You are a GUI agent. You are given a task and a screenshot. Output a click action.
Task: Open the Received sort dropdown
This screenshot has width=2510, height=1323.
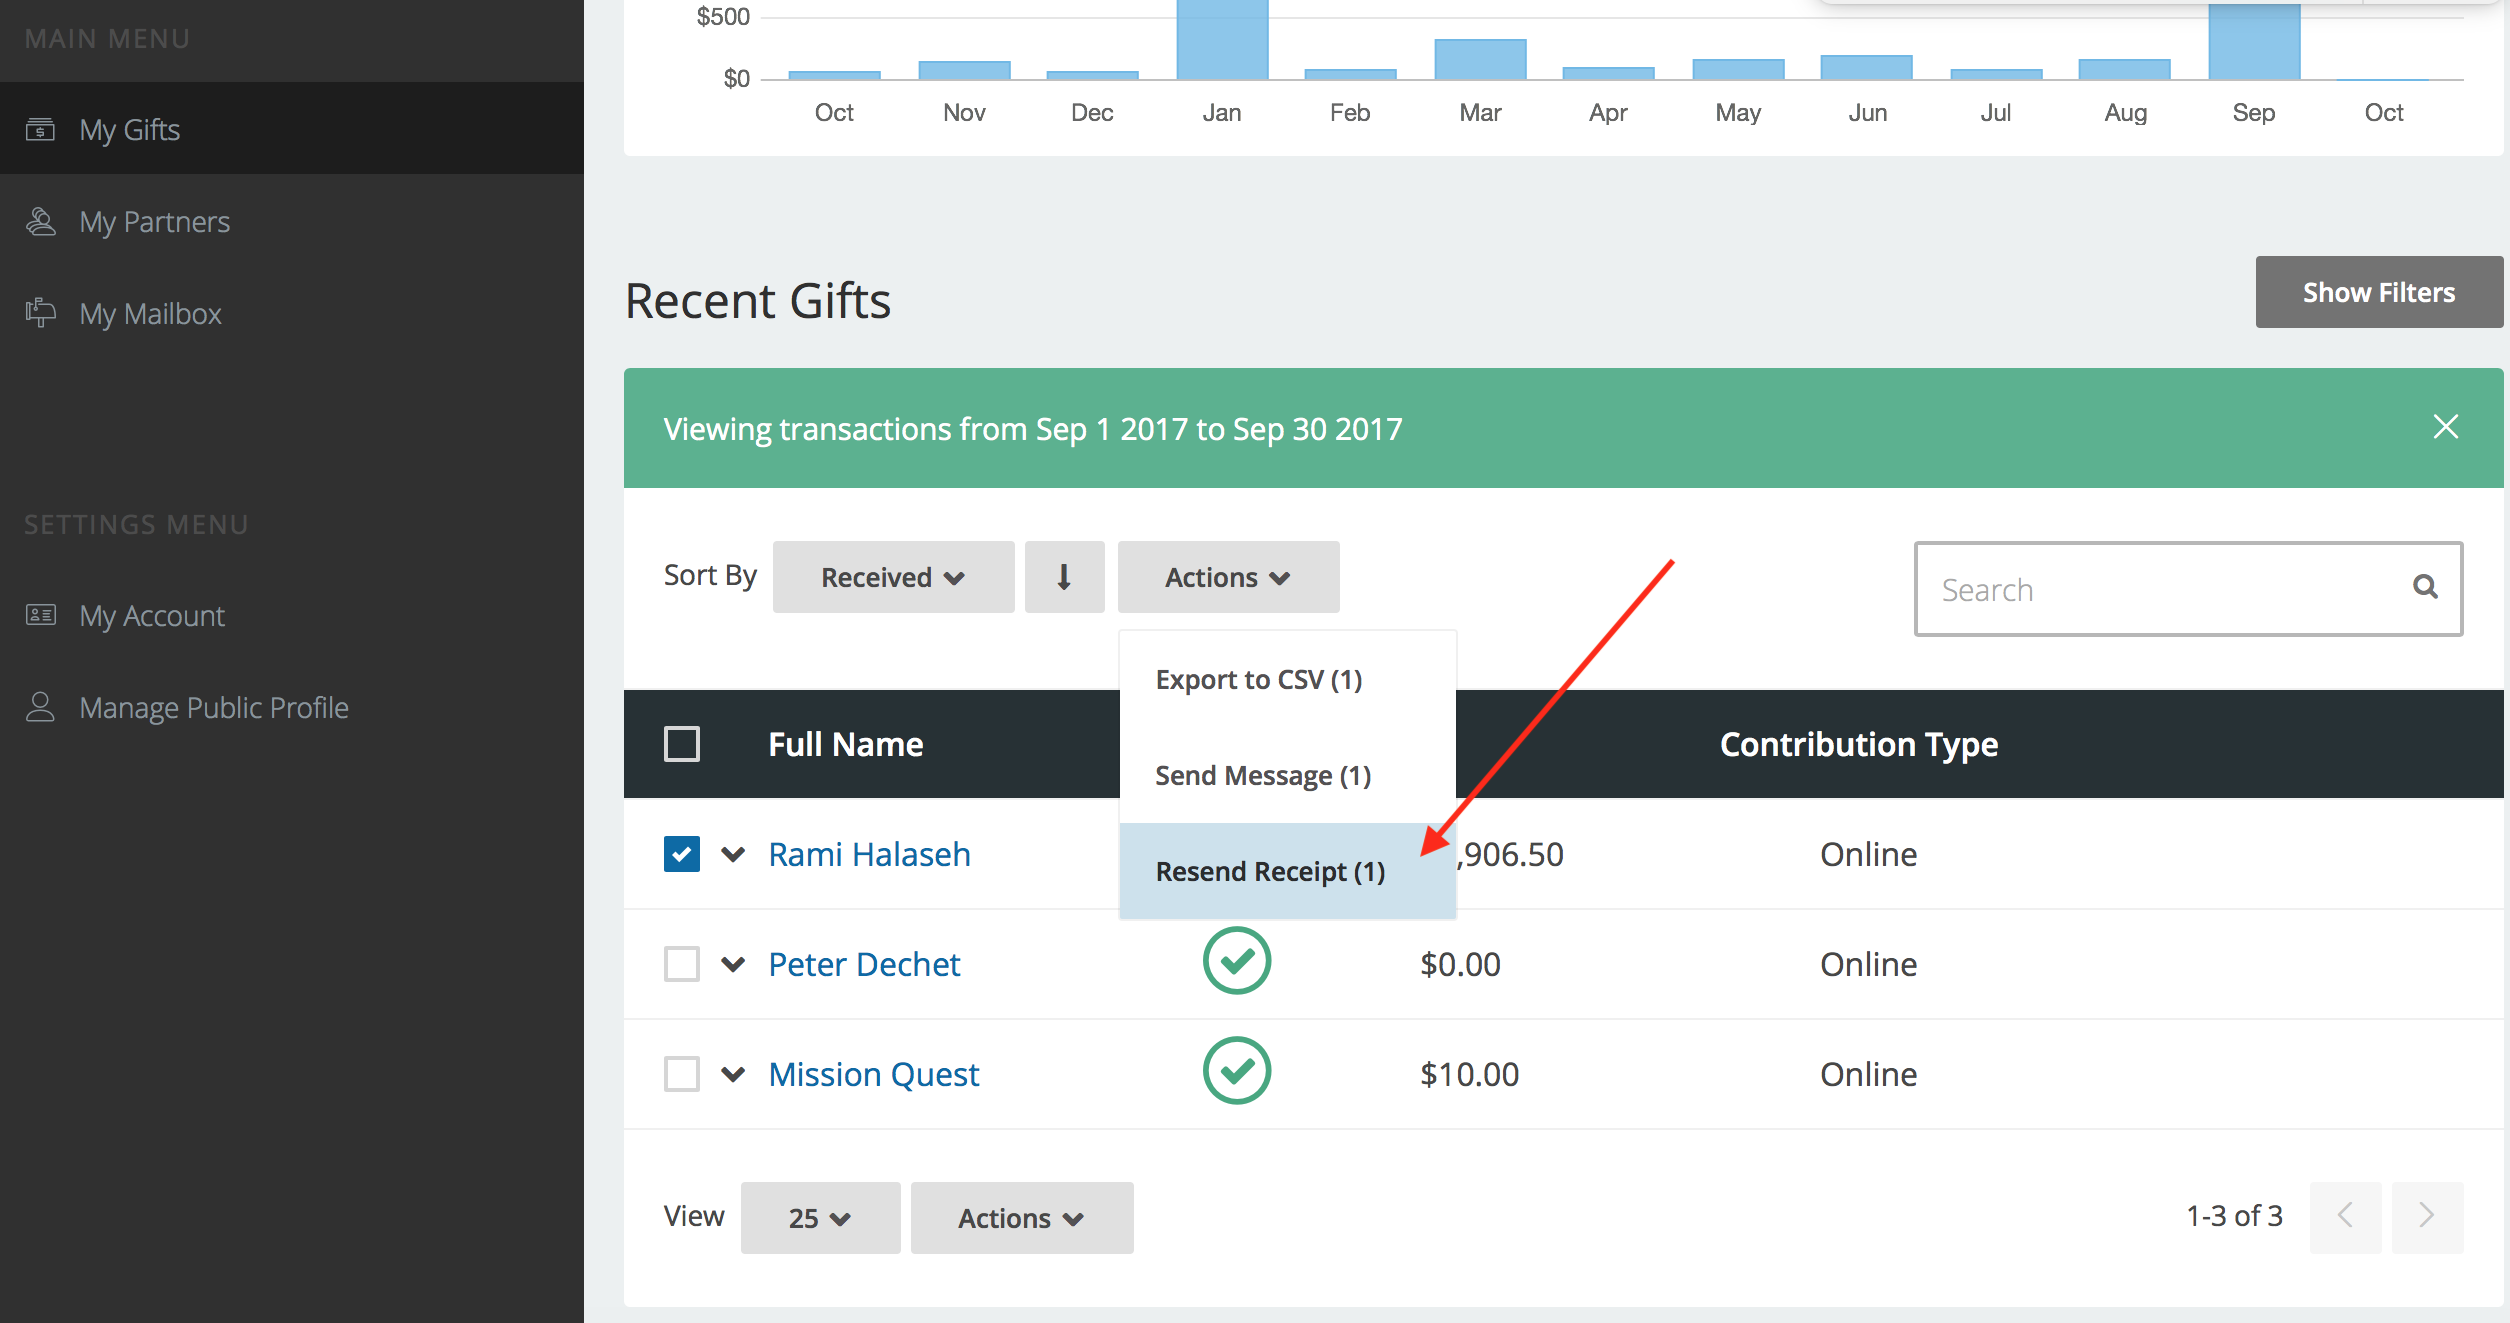893,577
